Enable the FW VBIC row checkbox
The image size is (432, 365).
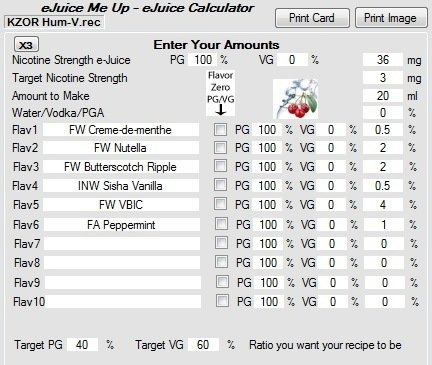tap(221, 204)
